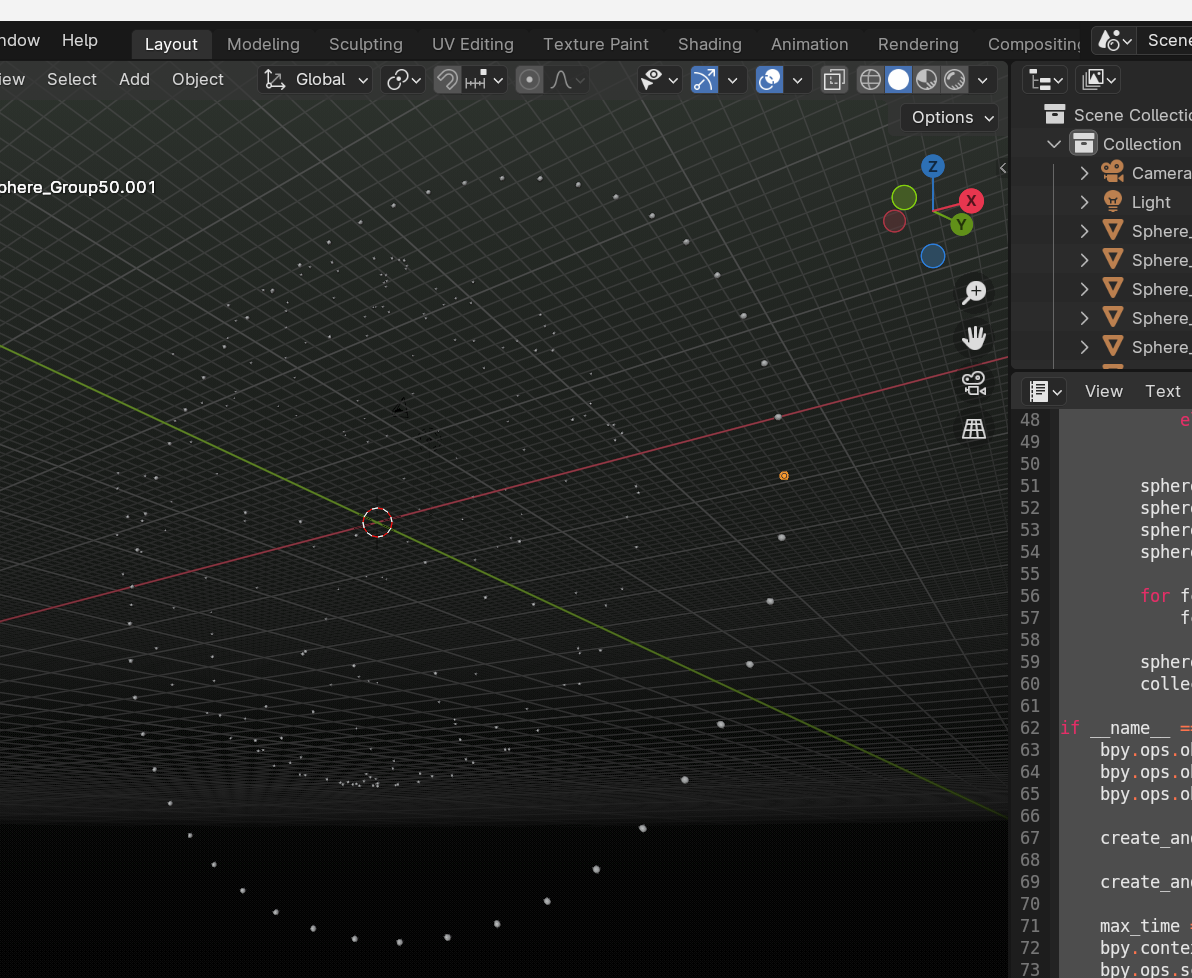This screenshot has width=1192, height=978.
Task: Switch to Wireframe viewport shading
Action: click(870, 79)
